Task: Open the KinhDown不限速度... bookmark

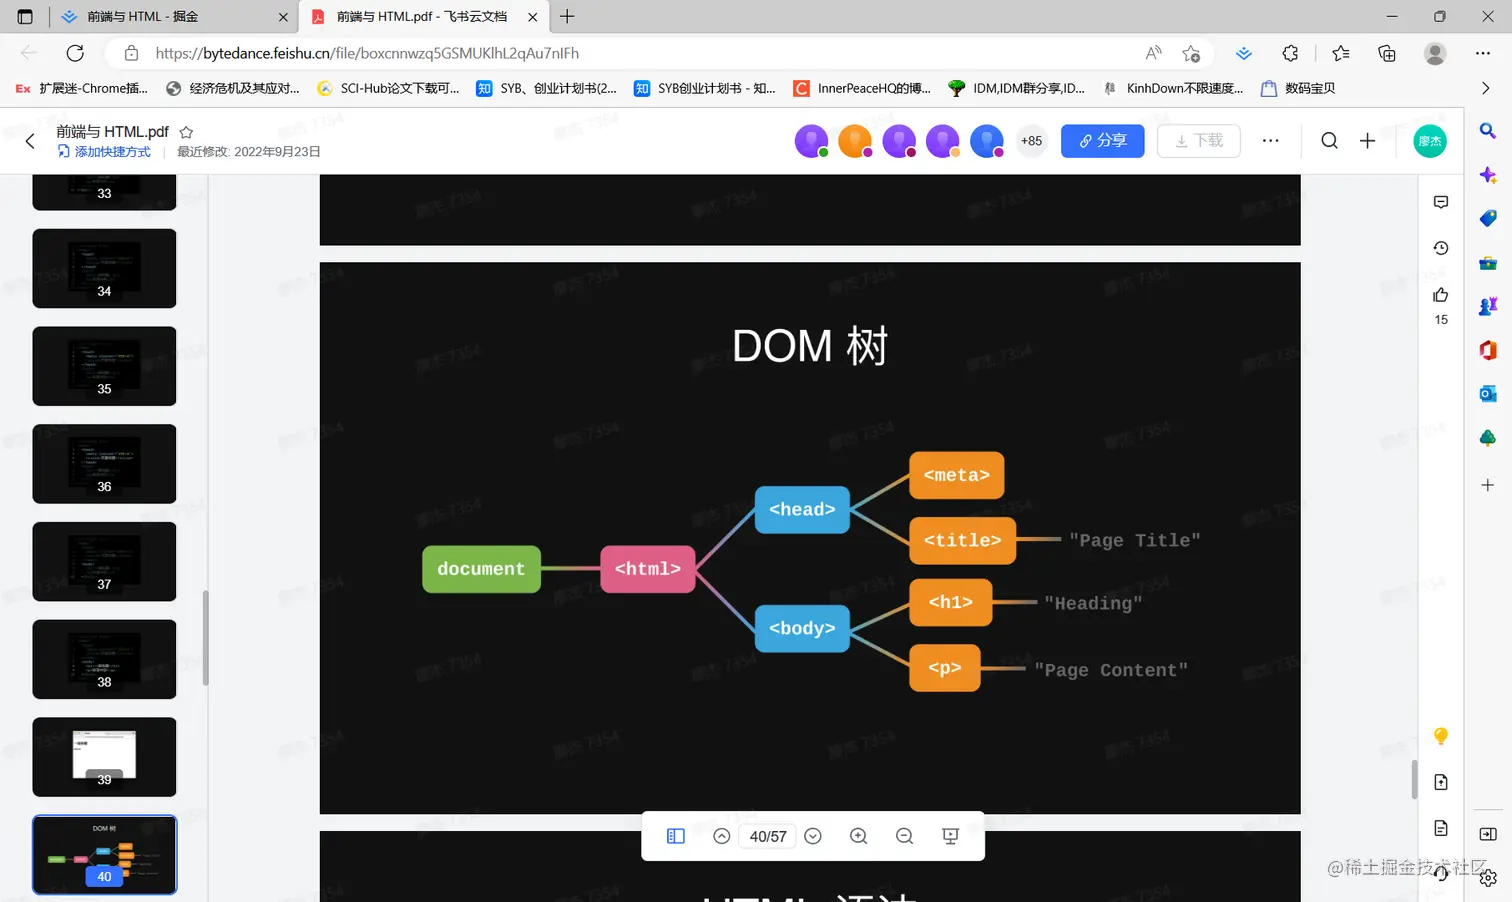Action: pos(1174,88)
